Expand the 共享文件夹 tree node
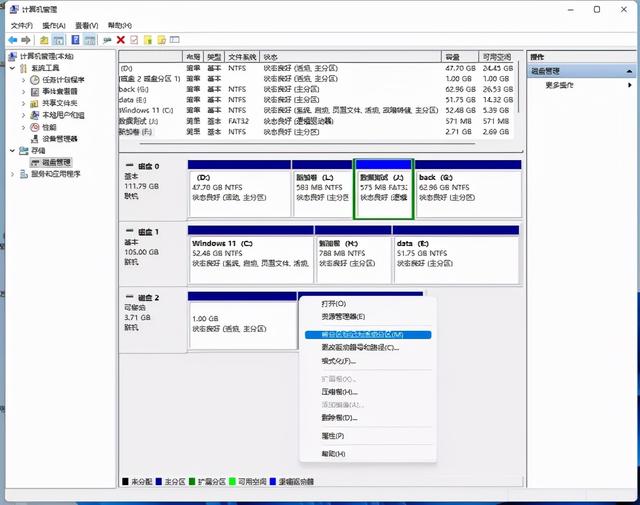 click(23, 103)
